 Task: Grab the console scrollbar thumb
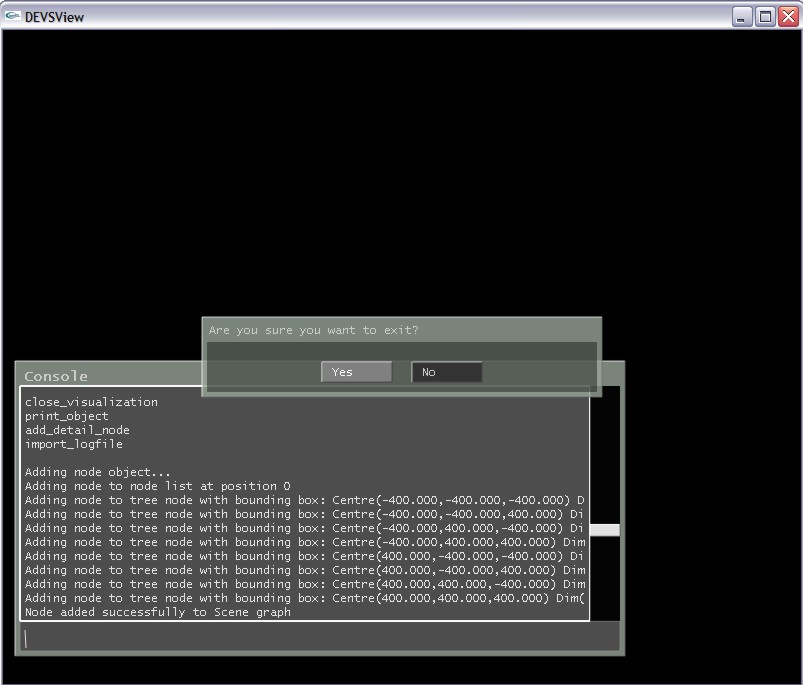pyautogui.click(x=604, y=530)
